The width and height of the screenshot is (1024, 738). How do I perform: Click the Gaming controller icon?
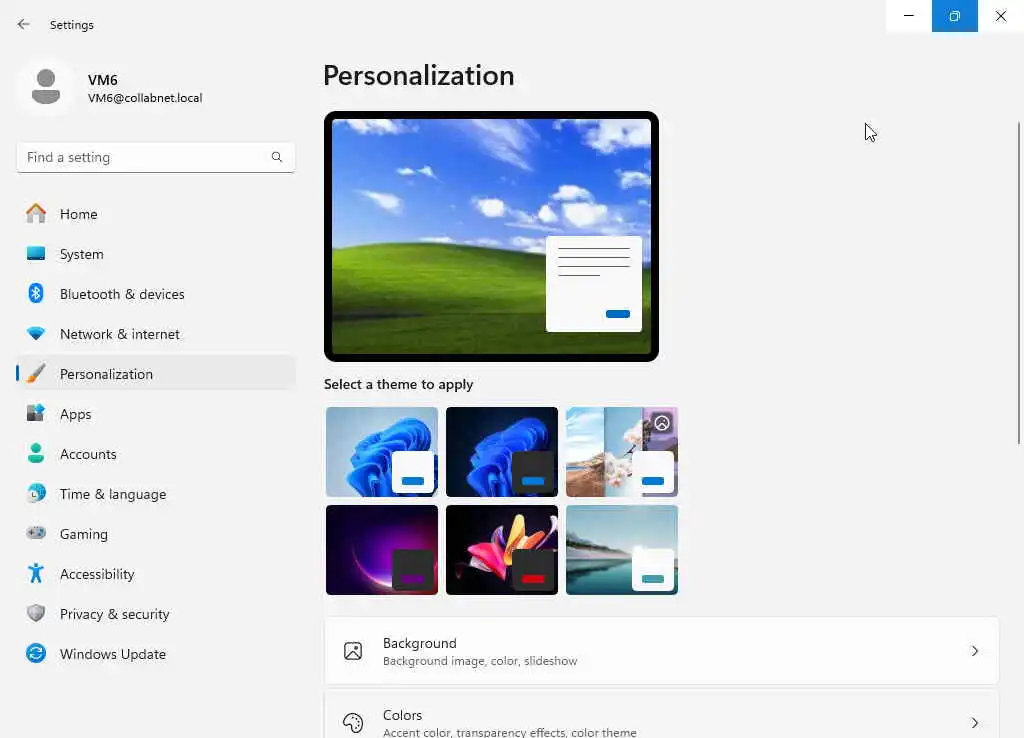click(36, 533)
